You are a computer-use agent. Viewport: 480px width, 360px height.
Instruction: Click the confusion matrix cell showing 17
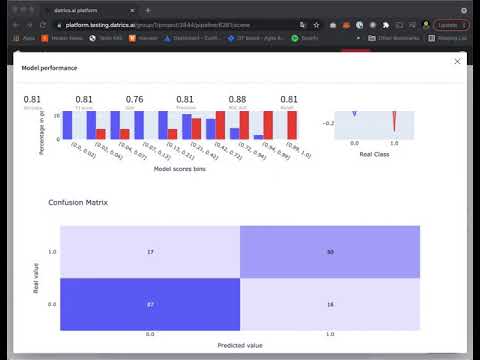150,252
